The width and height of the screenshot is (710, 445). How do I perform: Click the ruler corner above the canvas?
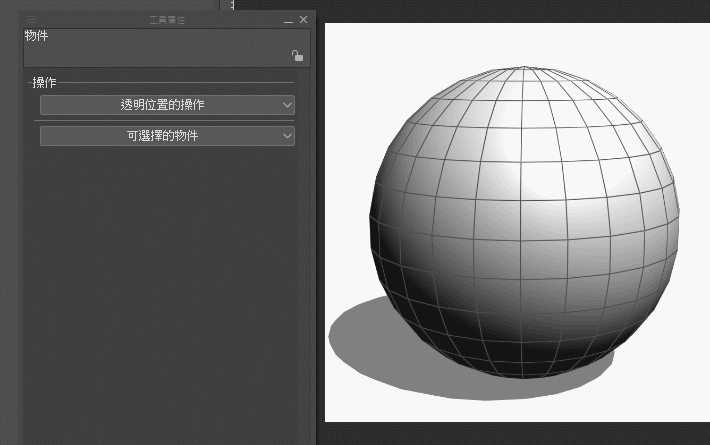point(227,5)
